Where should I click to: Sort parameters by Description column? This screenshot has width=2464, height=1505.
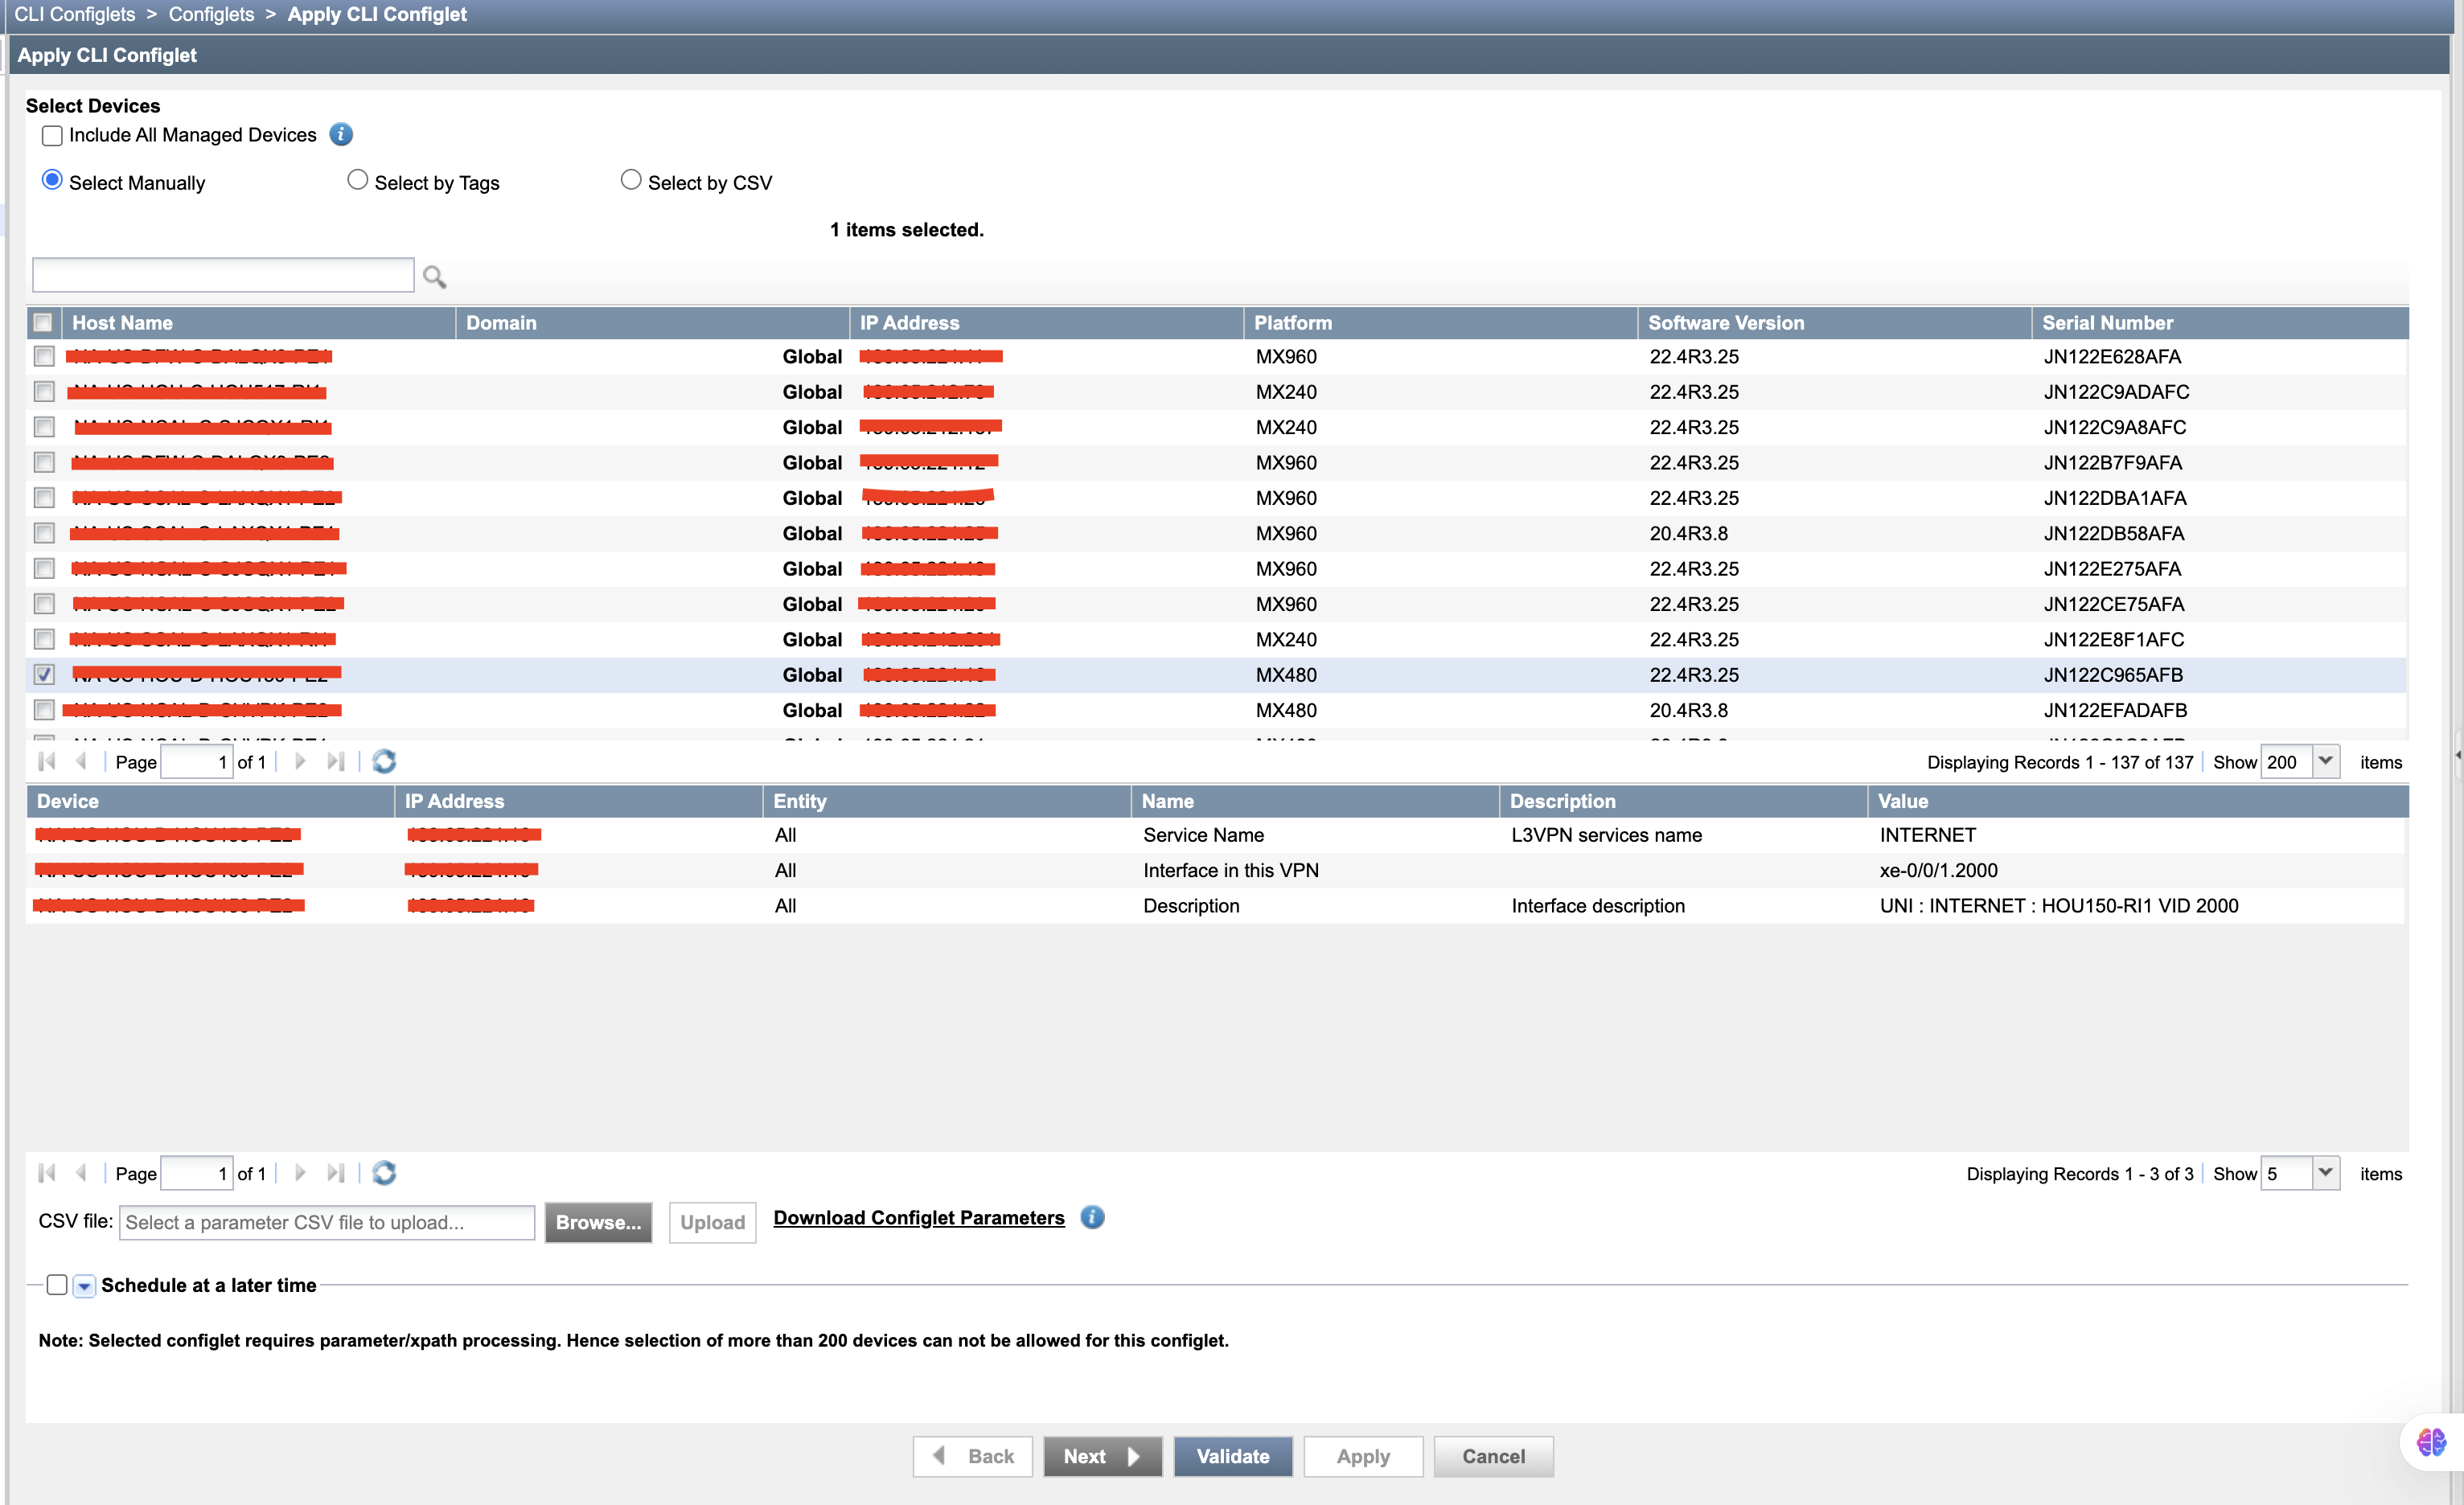tap(1682, 801)
